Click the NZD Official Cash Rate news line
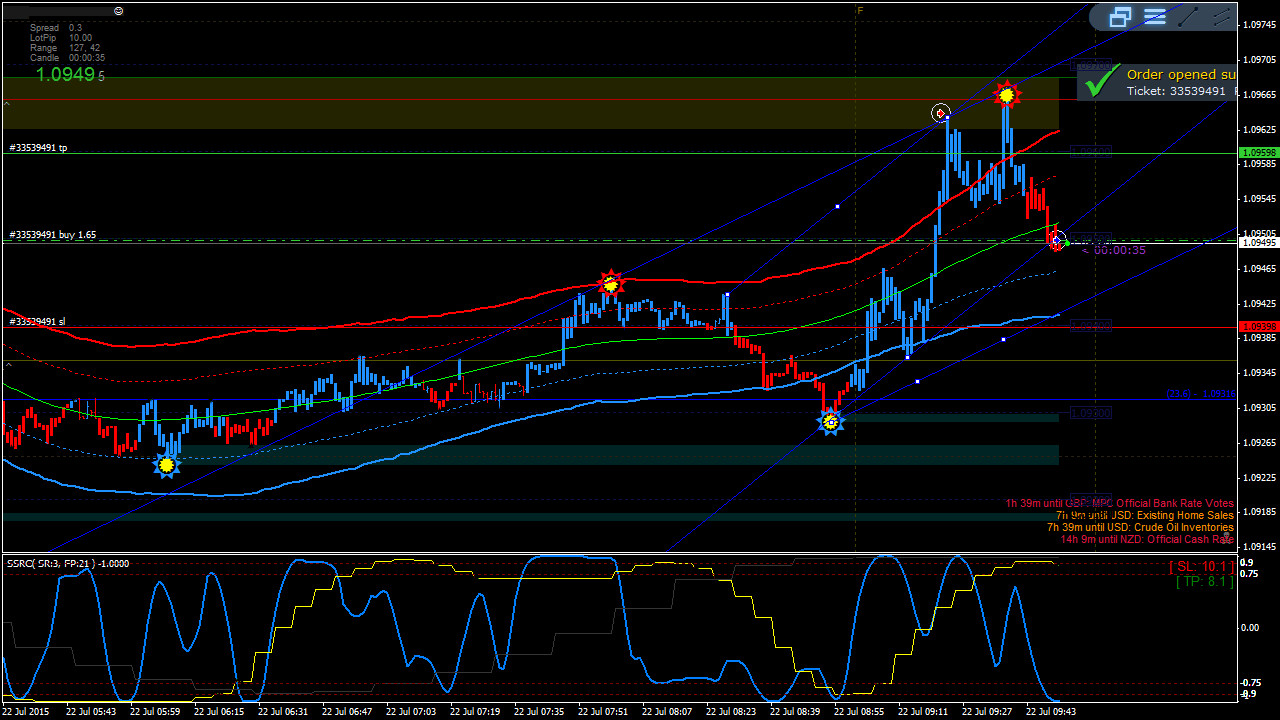The height and width of the screenshot is (720, 1280). coord(1147,539)
